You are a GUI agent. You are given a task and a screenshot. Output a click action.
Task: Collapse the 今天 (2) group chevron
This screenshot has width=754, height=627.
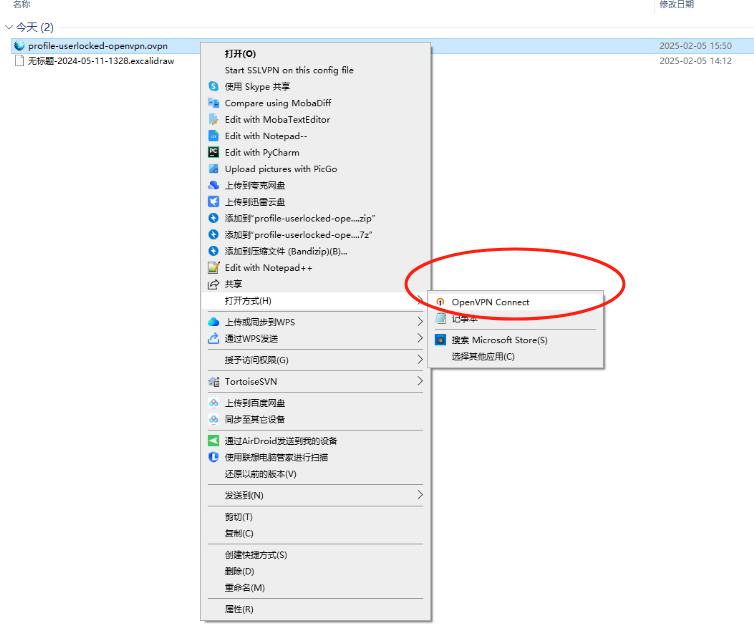point(8,27)
